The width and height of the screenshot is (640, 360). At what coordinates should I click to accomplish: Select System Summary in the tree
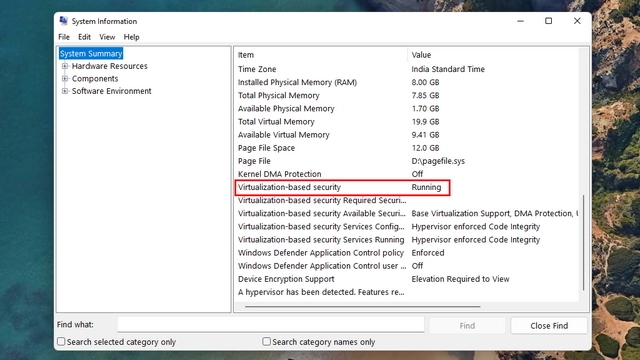tap(91, 53)
